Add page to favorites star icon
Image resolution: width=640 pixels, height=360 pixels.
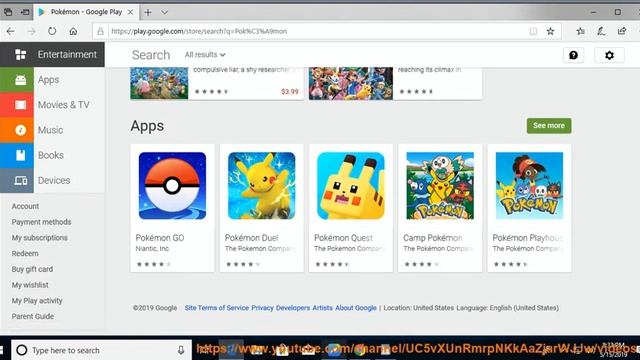click(551, 31)
